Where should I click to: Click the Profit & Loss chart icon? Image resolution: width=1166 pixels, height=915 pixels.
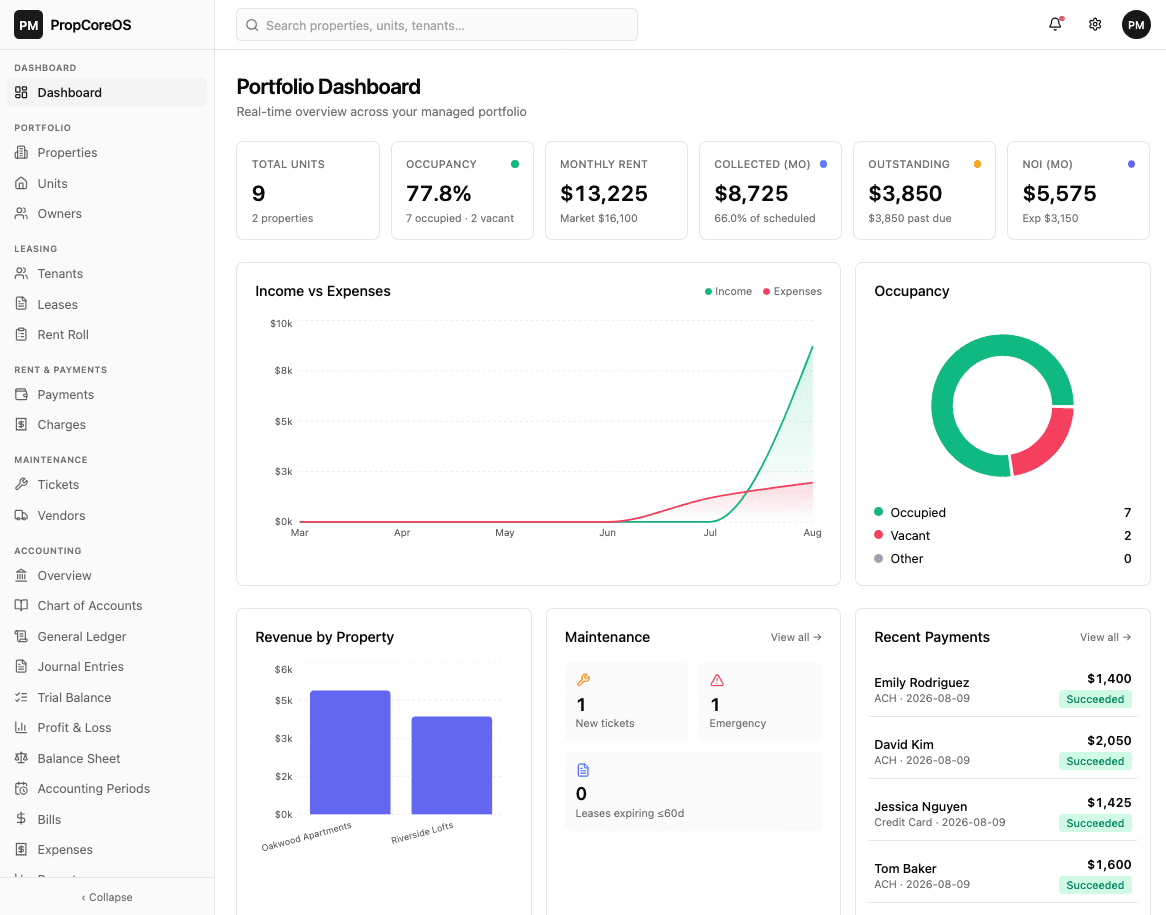22,728
